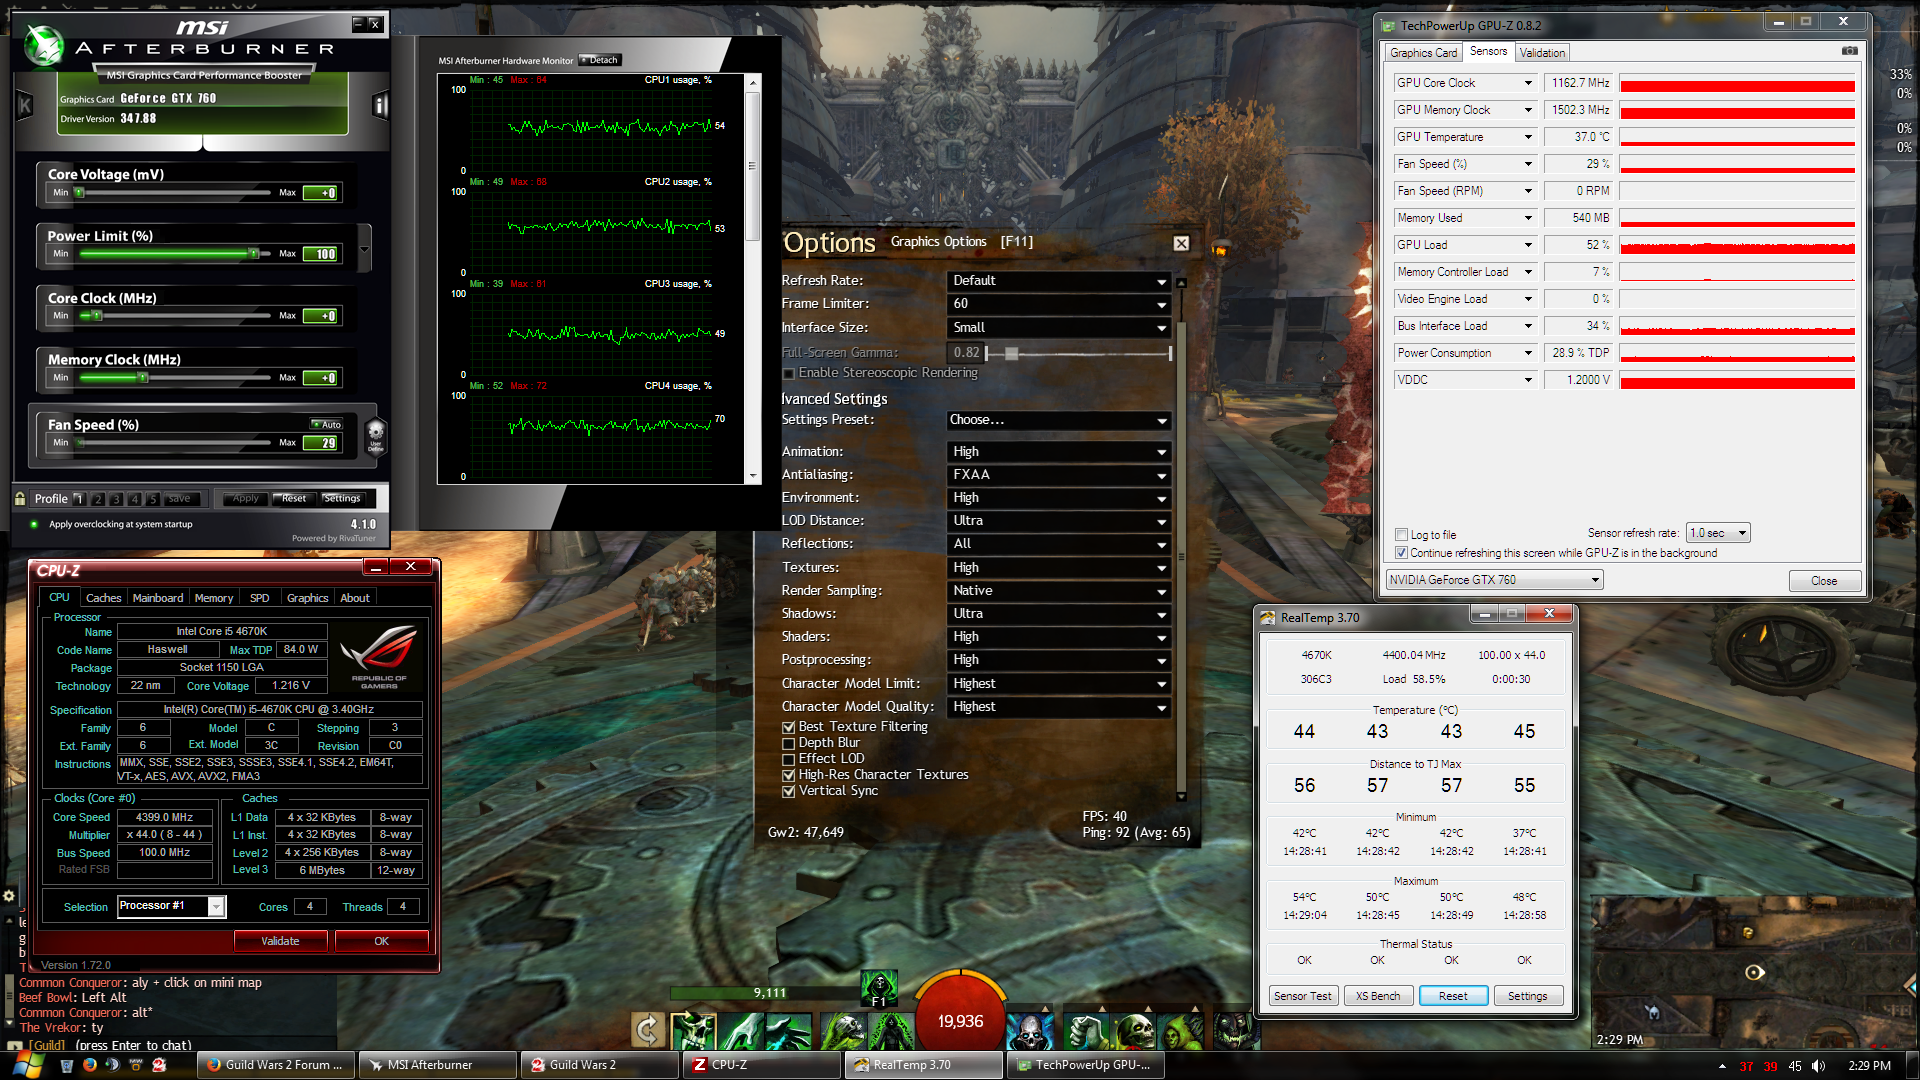
Task: Open GPU-Z graphics card selector dropdown
Action: (1494, 580)
